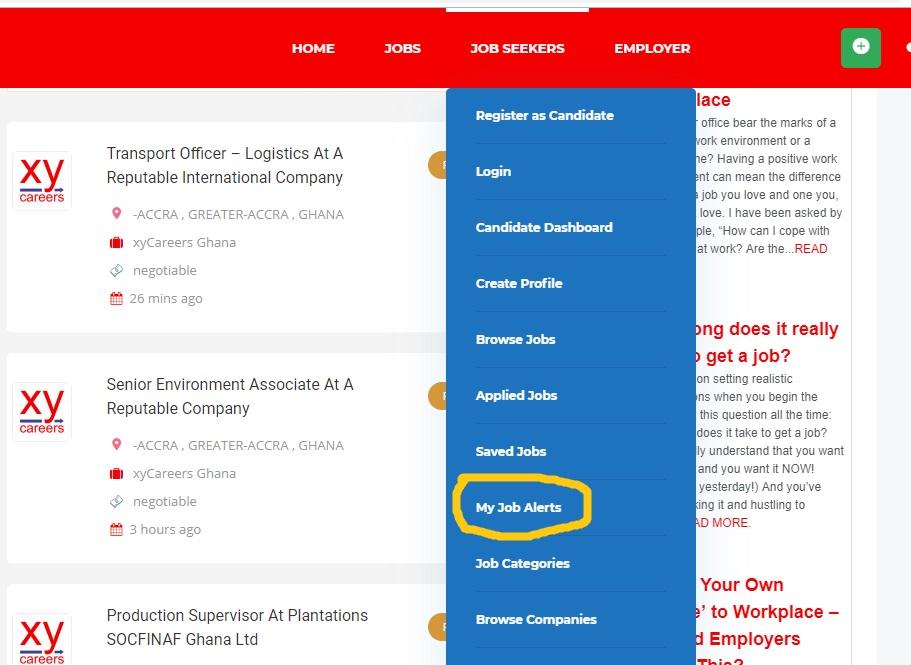The height and width of the screenshot is (665, 911).
Task: Open Job Categories from dropdown
Action: tap(522, 563)
